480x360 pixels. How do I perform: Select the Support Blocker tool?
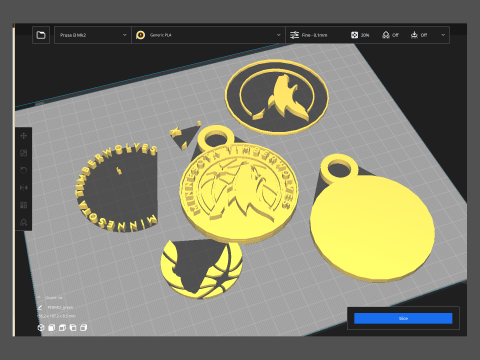[x=24, y=222]
